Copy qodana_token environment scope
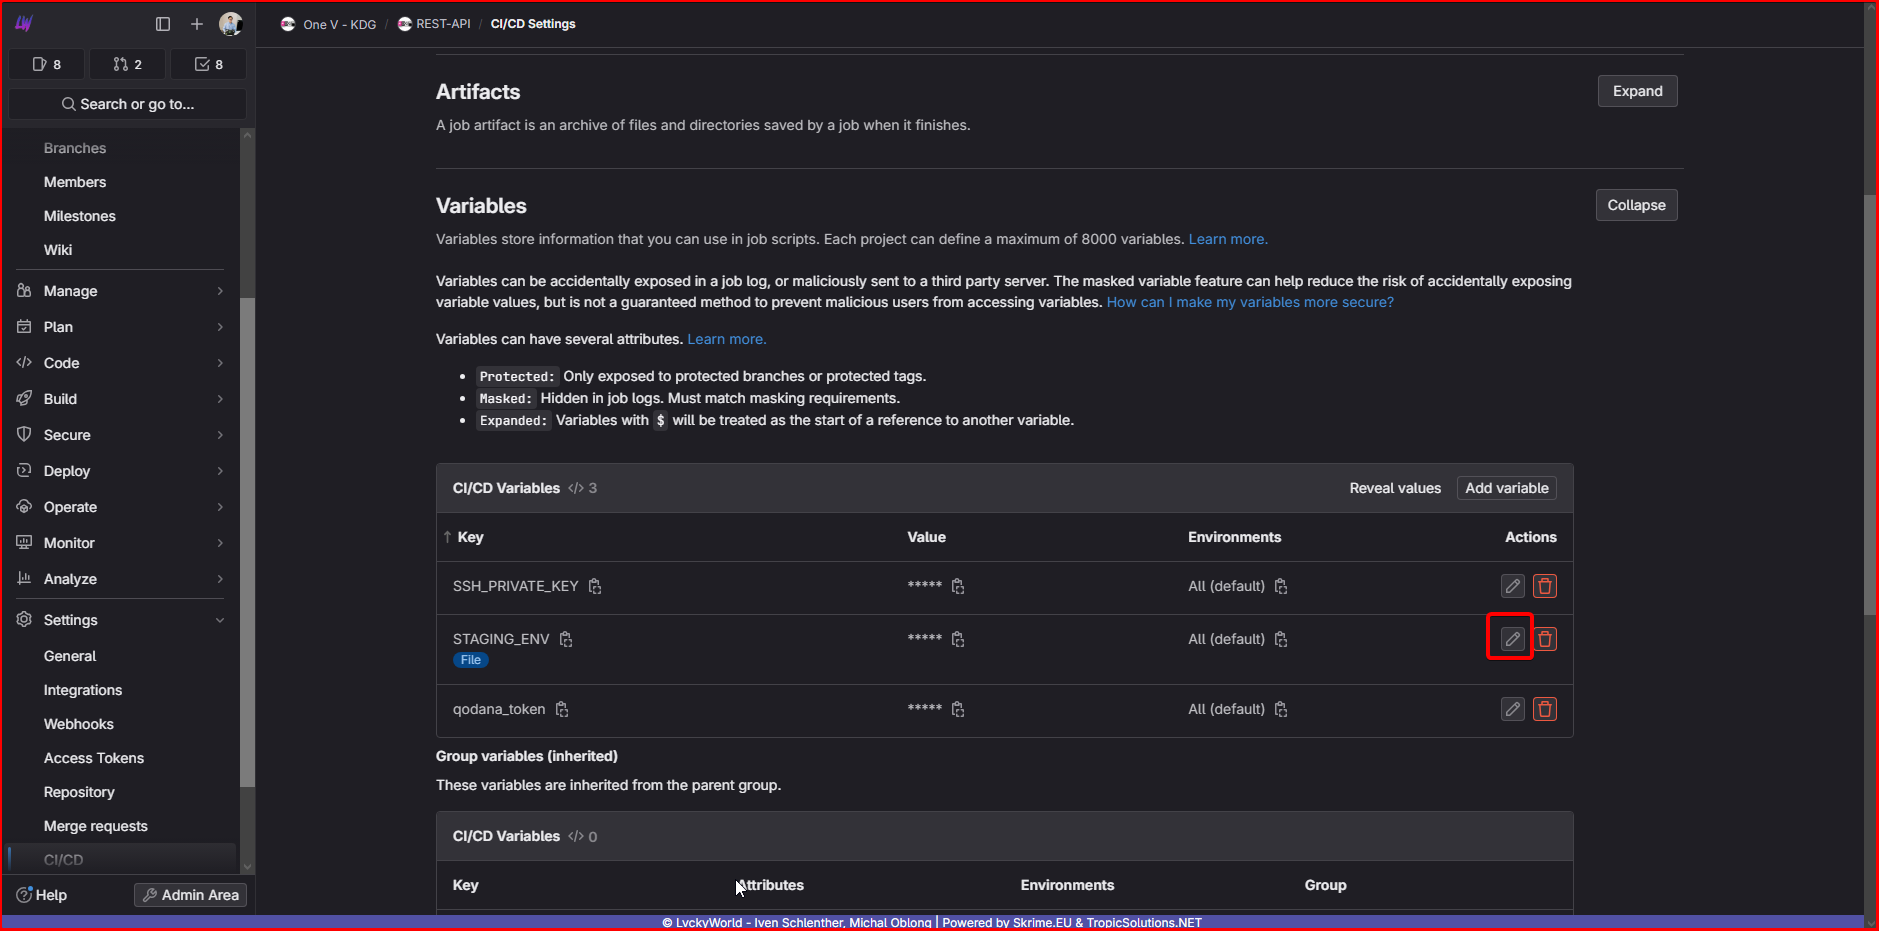Image resolution: width=1879 pixels, height=931 pixels. pos(1281,709)
